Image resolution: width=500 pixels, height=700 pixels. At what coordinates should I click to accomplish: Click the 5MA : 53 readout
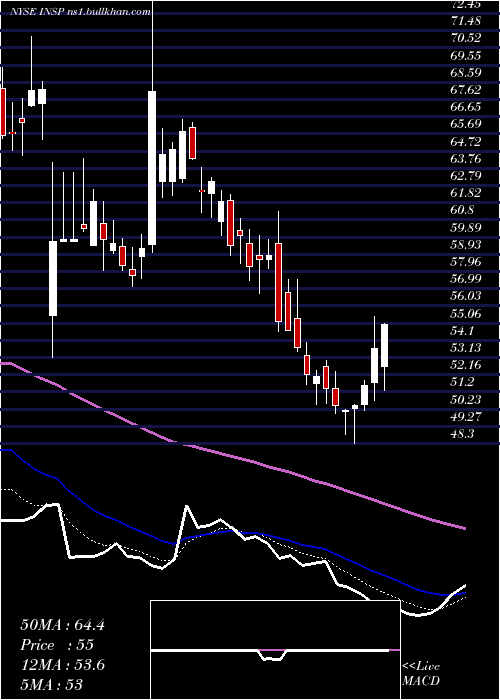52,684
